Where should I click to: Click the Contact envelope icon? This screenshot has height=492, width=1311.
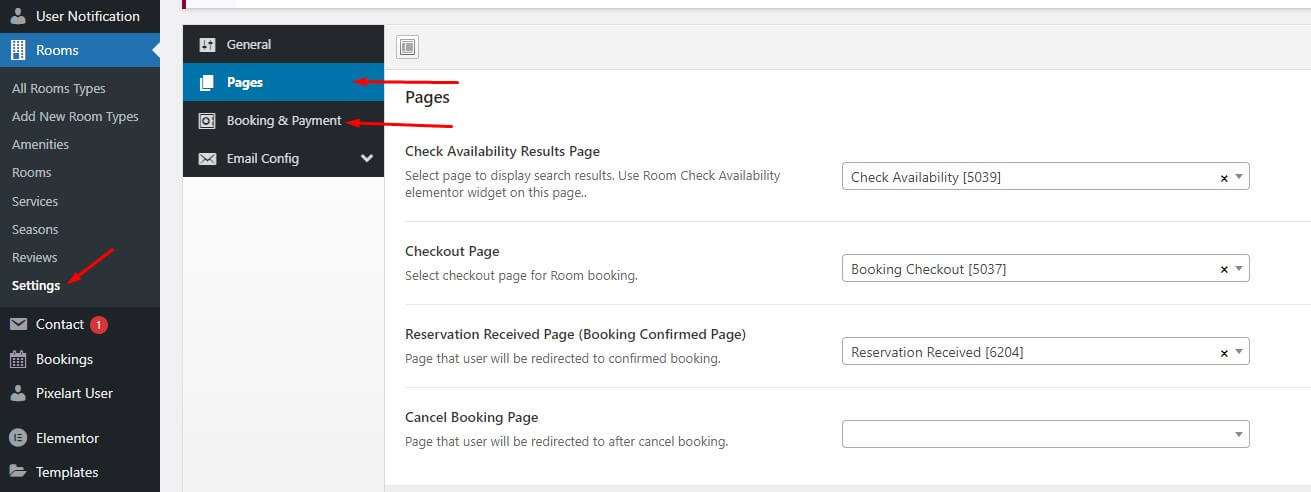[x=18, y=324]
